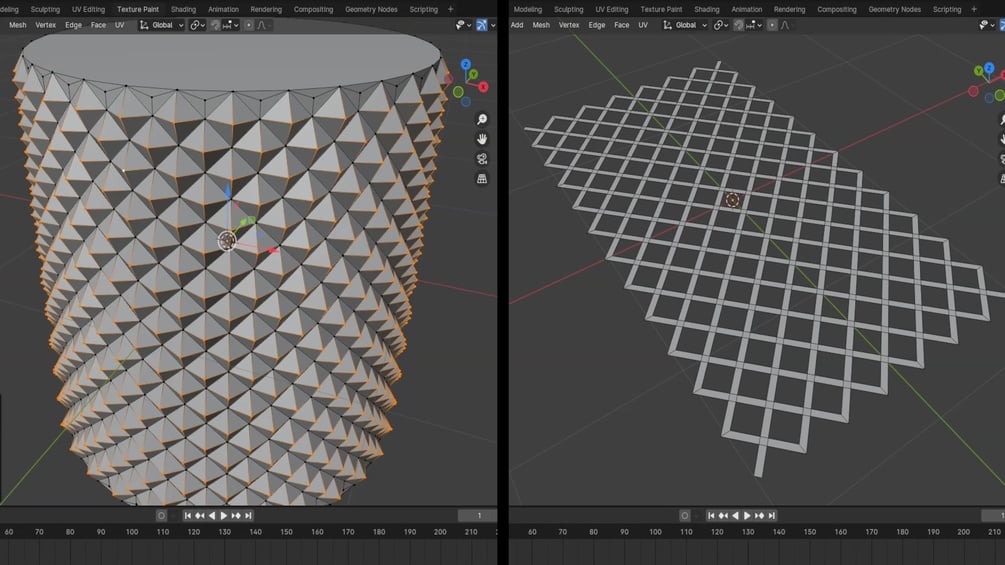This screenshot has width=1005, height=565.
Task: Open UV Editing tab in left window
Action: 88,9
